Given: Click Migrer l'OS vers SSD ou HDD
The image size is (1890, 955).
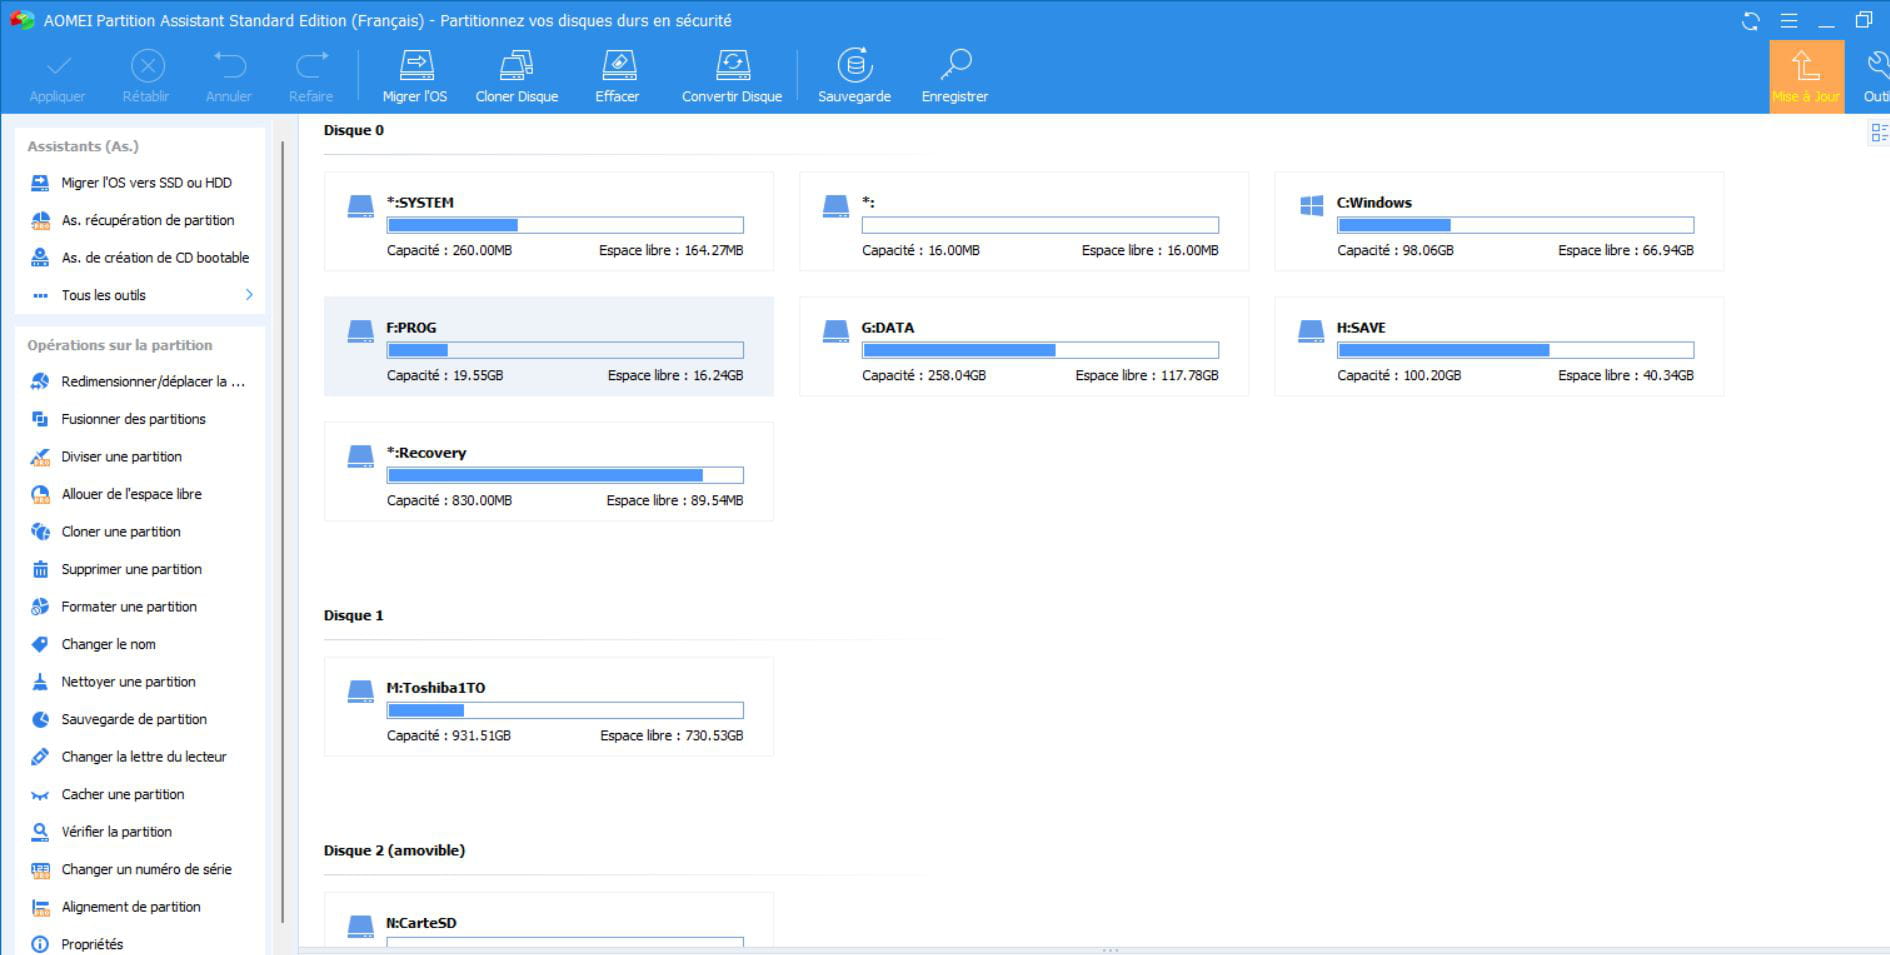Looking at the screenshot, I should click(139, 183).
